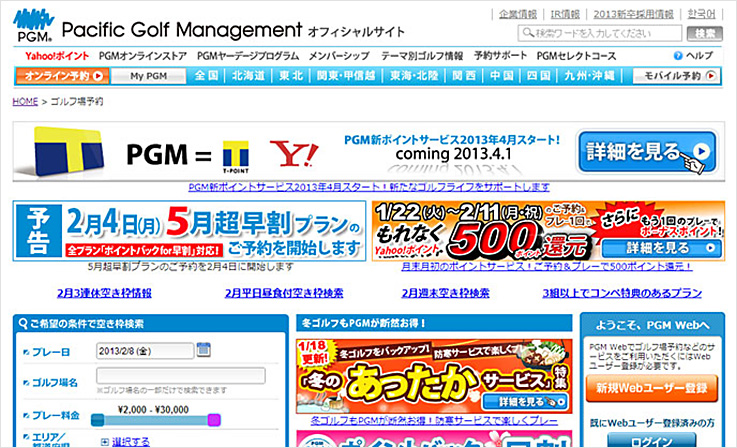The width and height of the screenshot is (737, 448).
Task: Open PGMオンラインストア menu item
Action: 143,56
